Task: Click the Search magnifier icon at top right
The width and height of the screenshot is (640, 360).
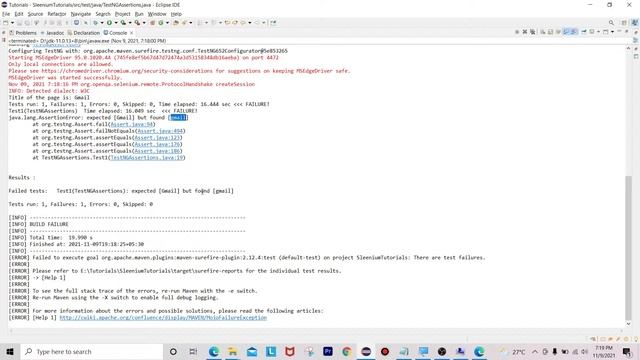Action: (611, 22)
